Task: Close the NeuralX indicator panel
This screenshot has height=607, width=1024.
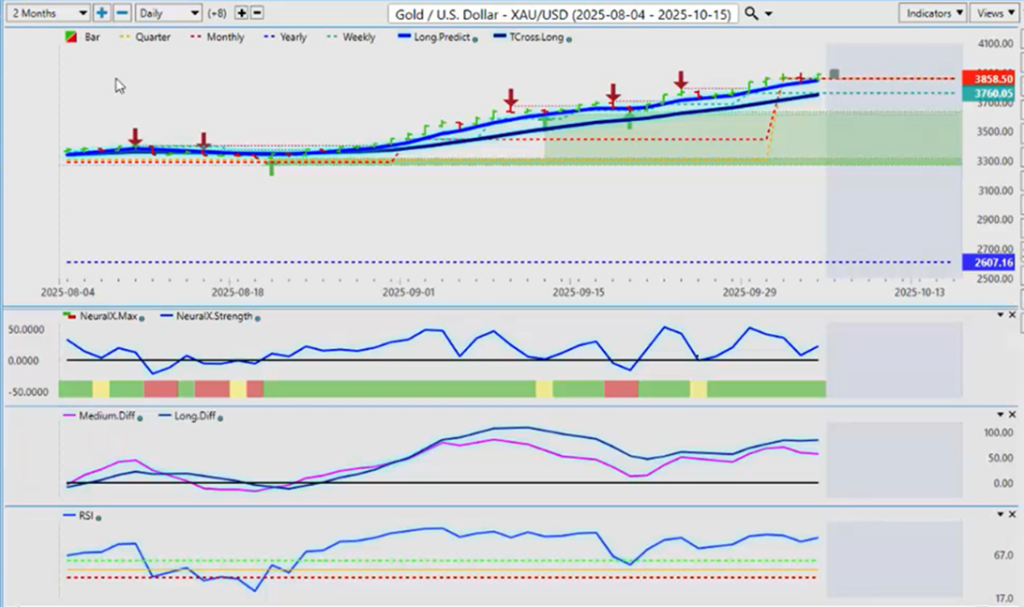Action: click(x=1014, y=315)
